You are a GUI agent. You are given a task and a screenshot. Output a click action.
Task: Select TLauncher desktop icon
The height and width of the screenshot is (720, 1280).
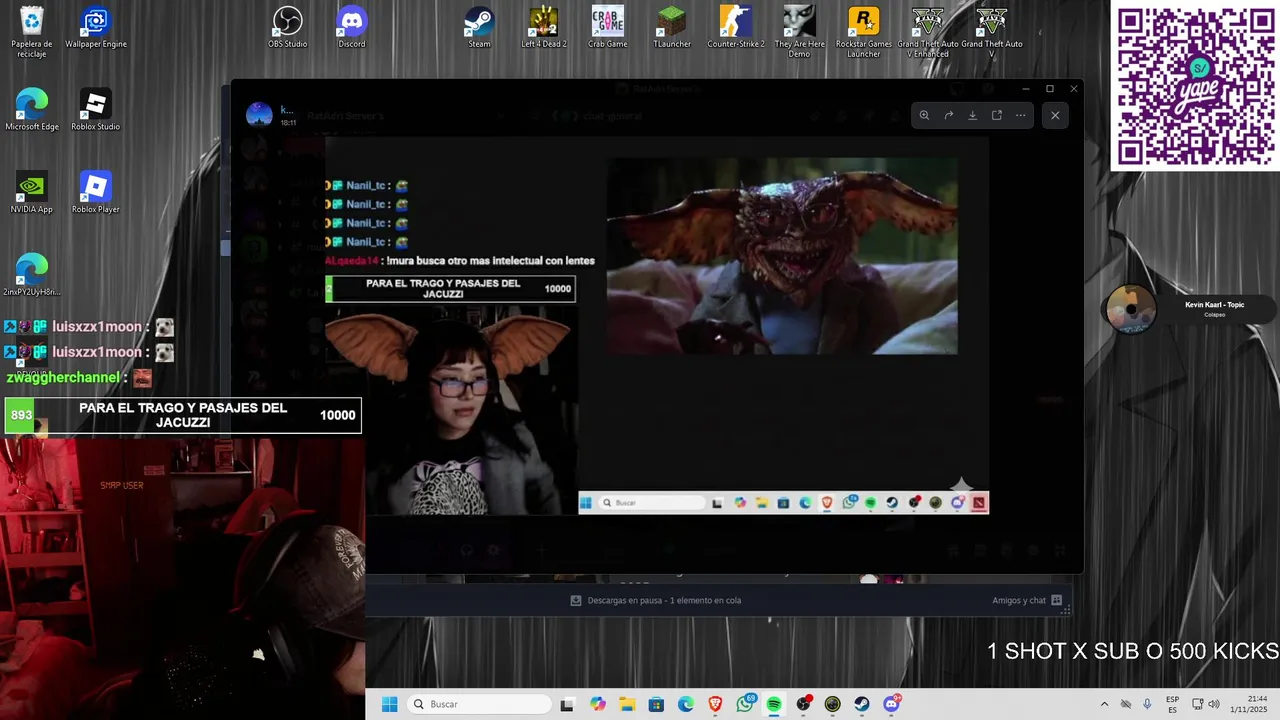[672, 28]
